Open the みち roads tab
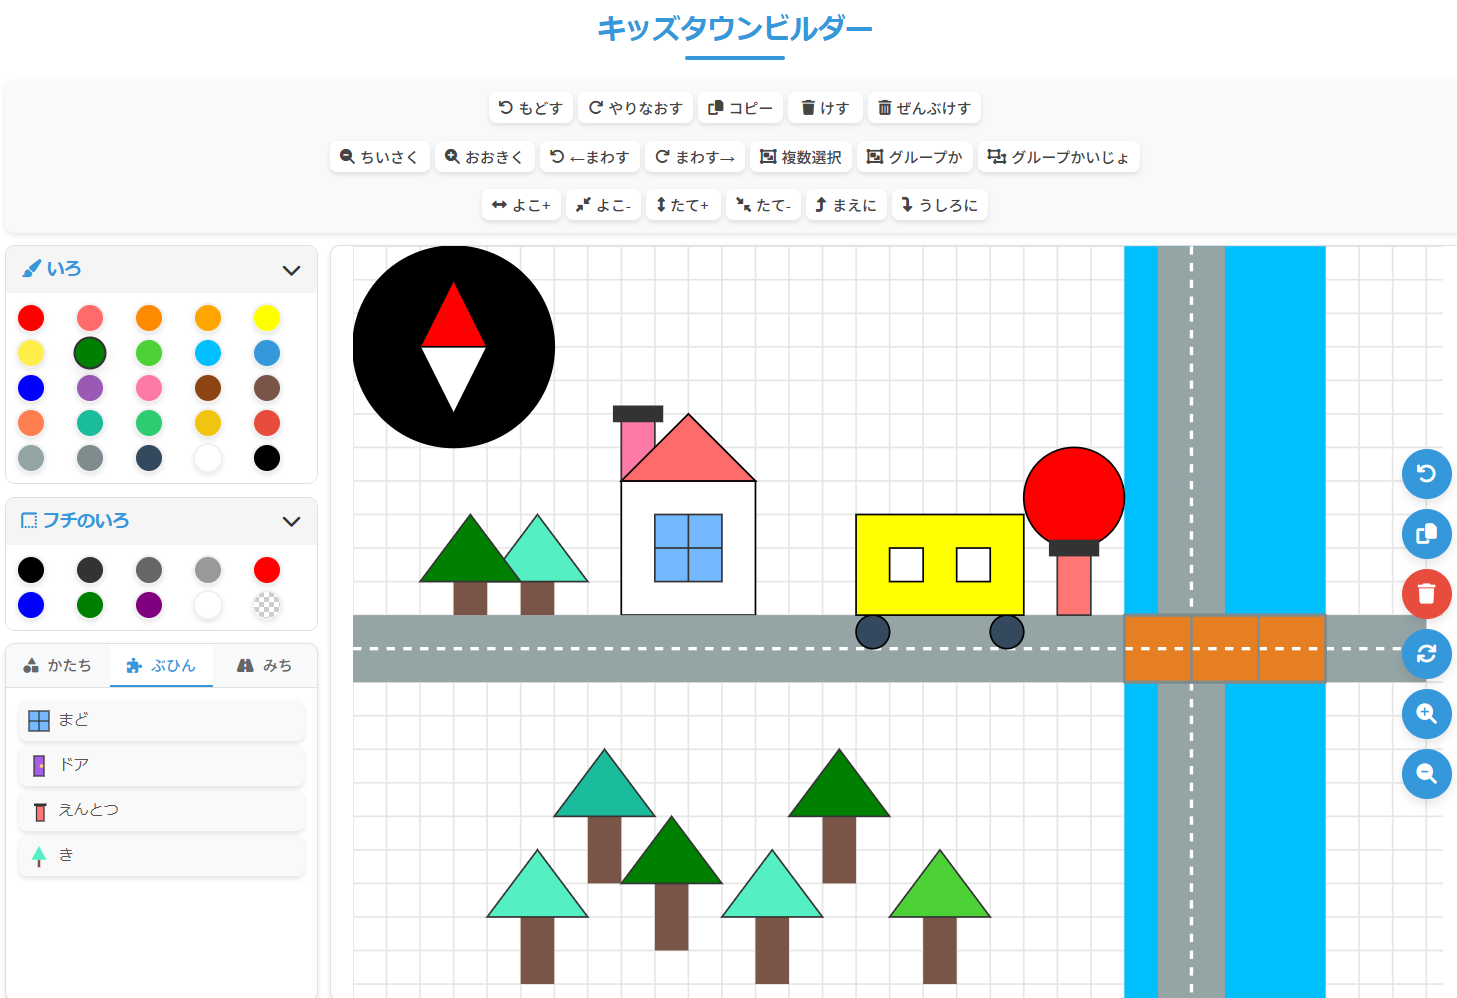The image size is (1457, 998). tap(265, 665)
